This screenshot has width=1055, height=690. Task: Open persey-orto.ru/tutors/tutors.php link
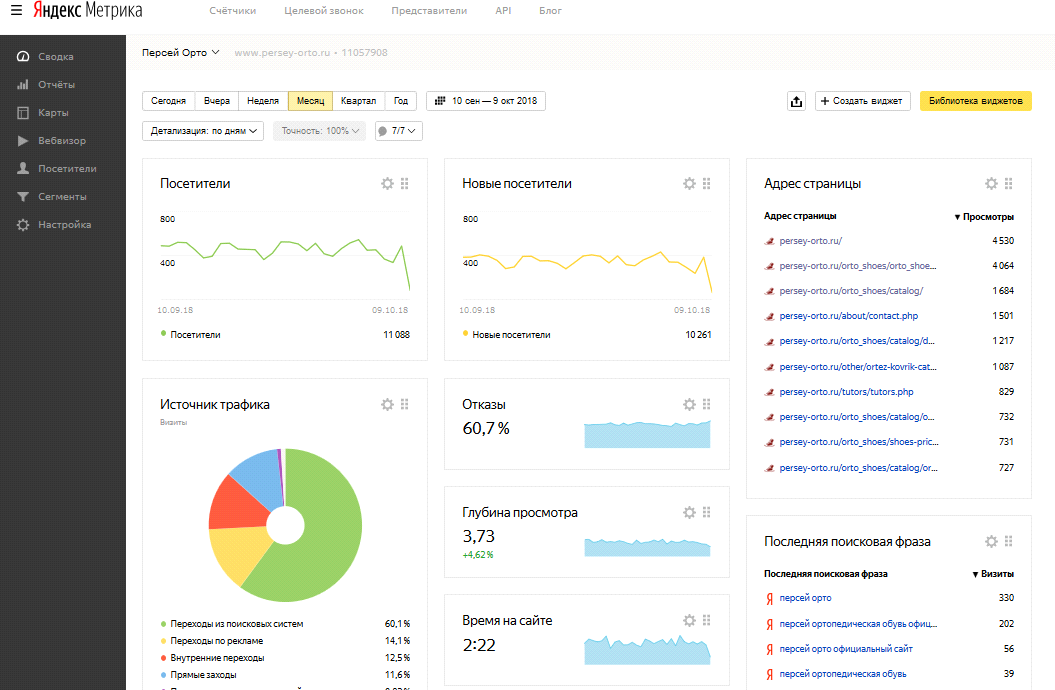click(846, 392)
